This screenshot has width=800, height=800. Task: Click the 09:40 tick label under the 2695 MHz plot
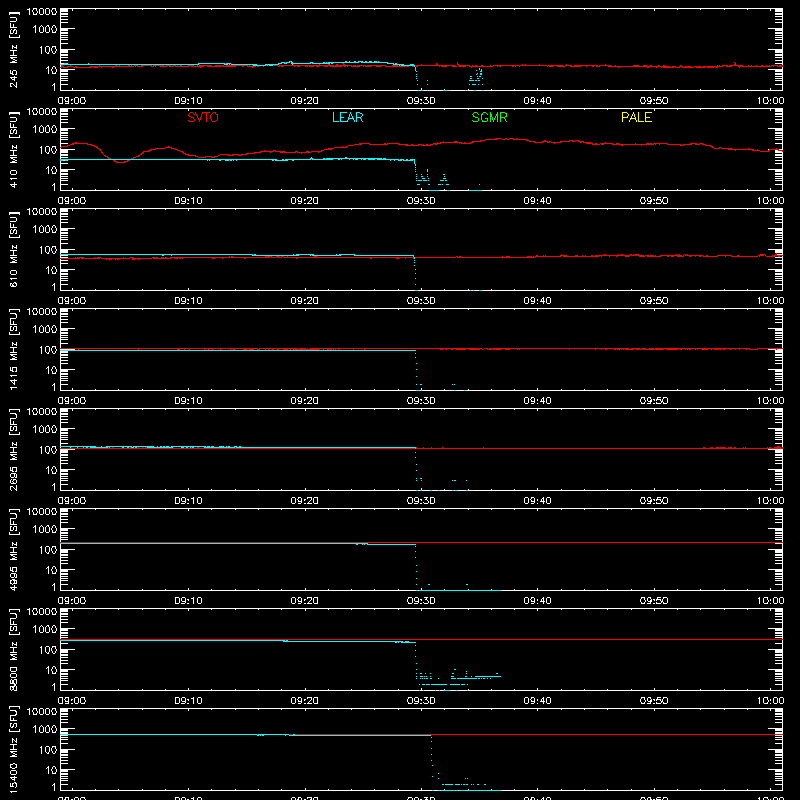(537, 501)
